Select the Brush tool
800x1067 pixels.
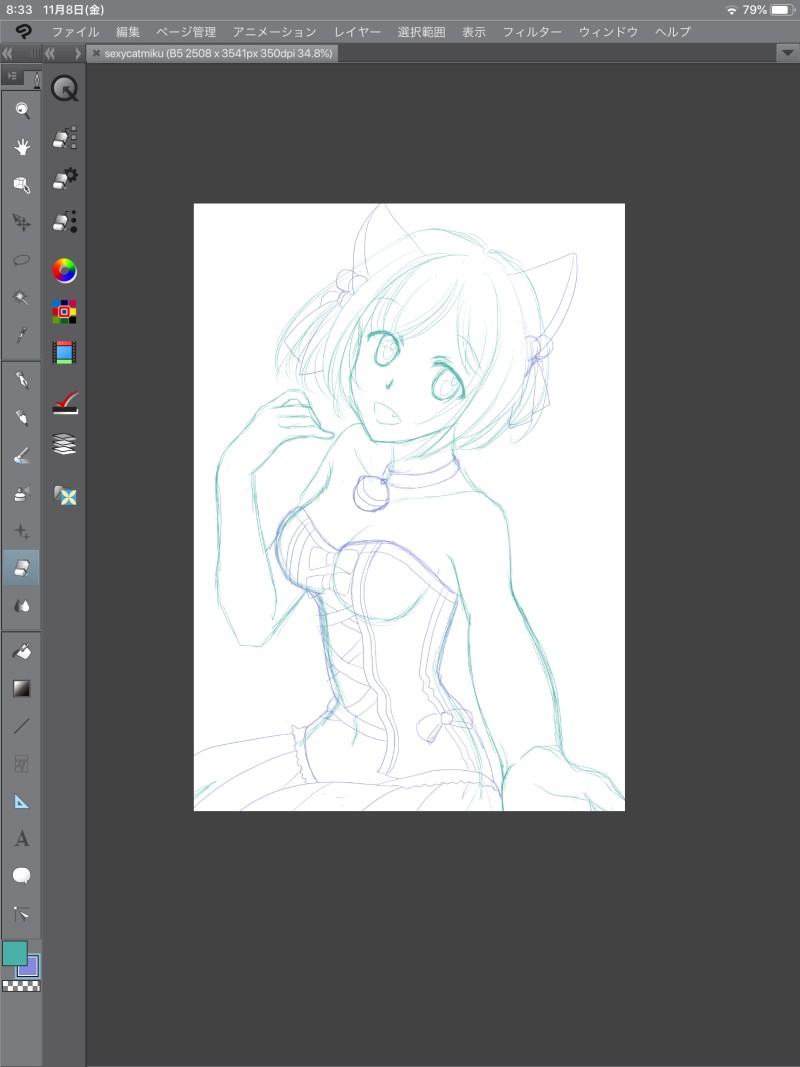22,455
